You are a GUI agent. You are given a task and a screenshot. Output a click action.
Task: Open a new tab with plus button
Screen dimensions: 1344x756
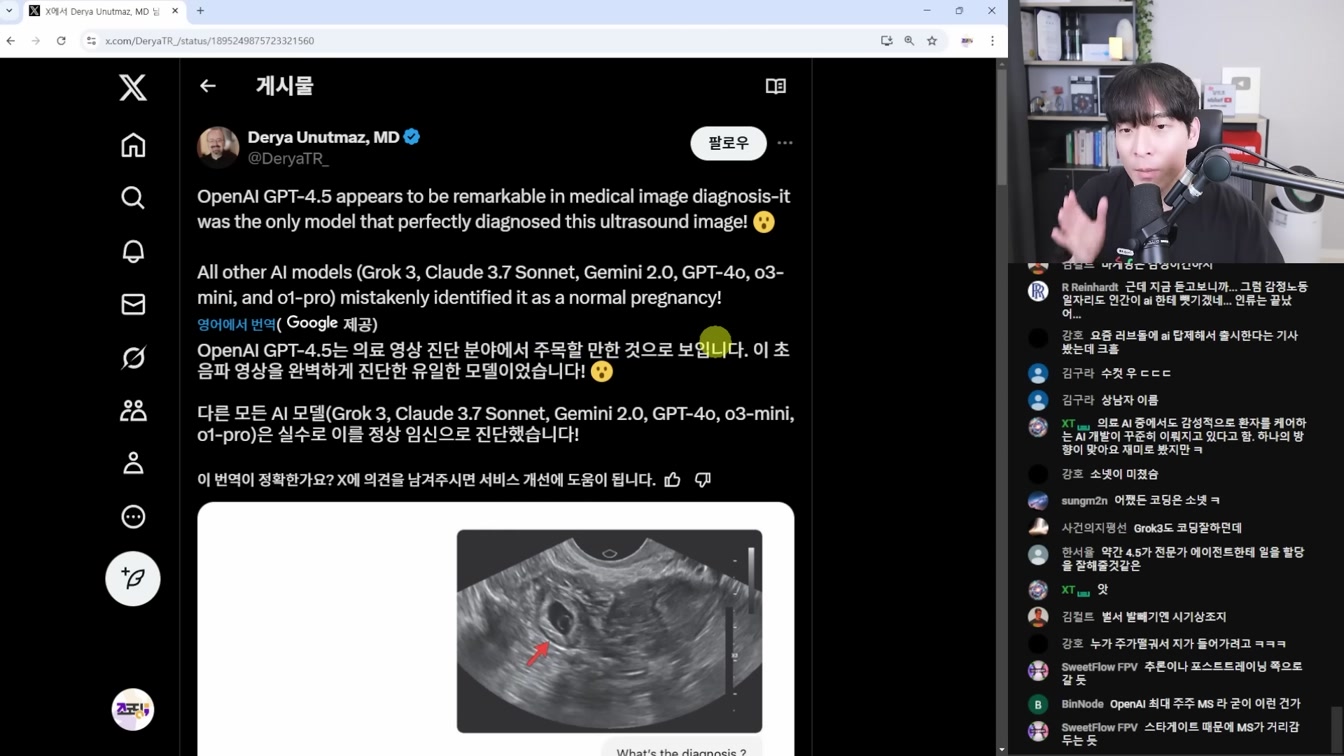pyautogui.click(x=200, y=11)
